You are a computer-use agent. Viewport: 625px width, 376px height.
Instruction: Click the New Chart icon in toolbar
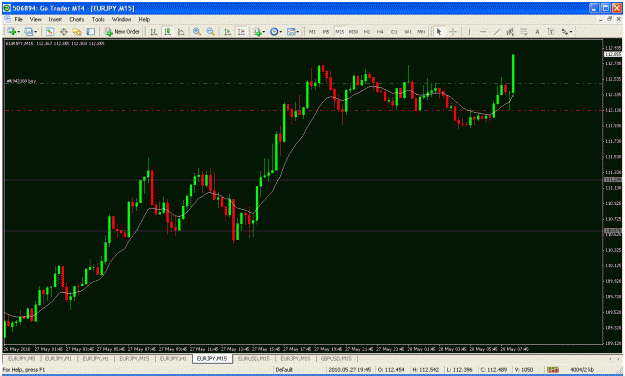12,31
